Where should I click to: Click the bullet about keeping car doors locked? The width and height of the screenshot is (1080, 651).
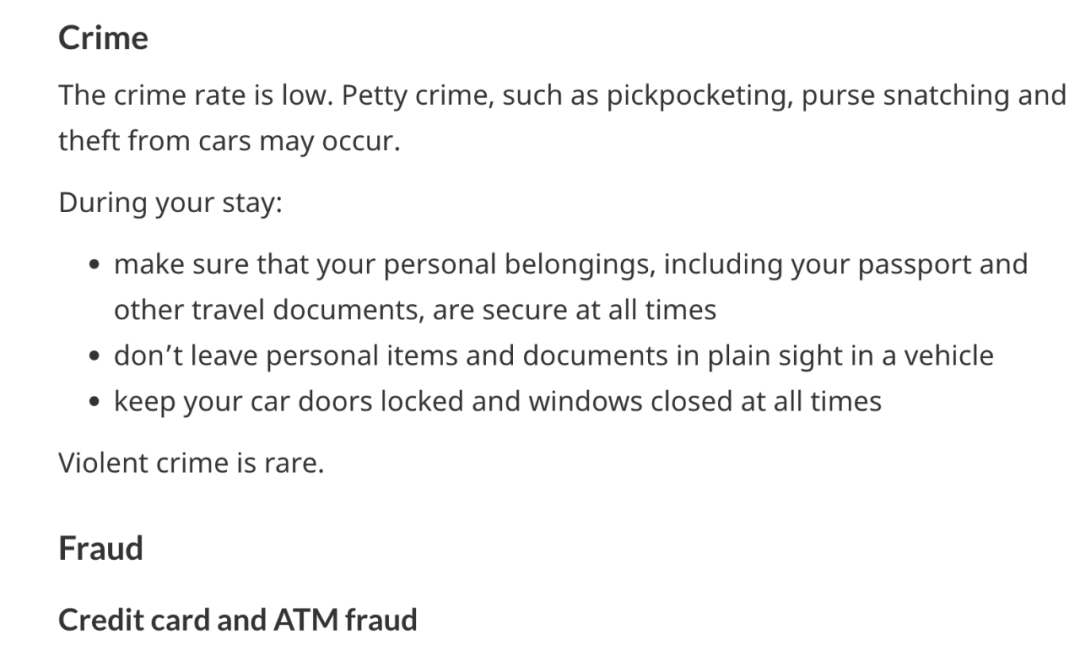pos(497,401)
